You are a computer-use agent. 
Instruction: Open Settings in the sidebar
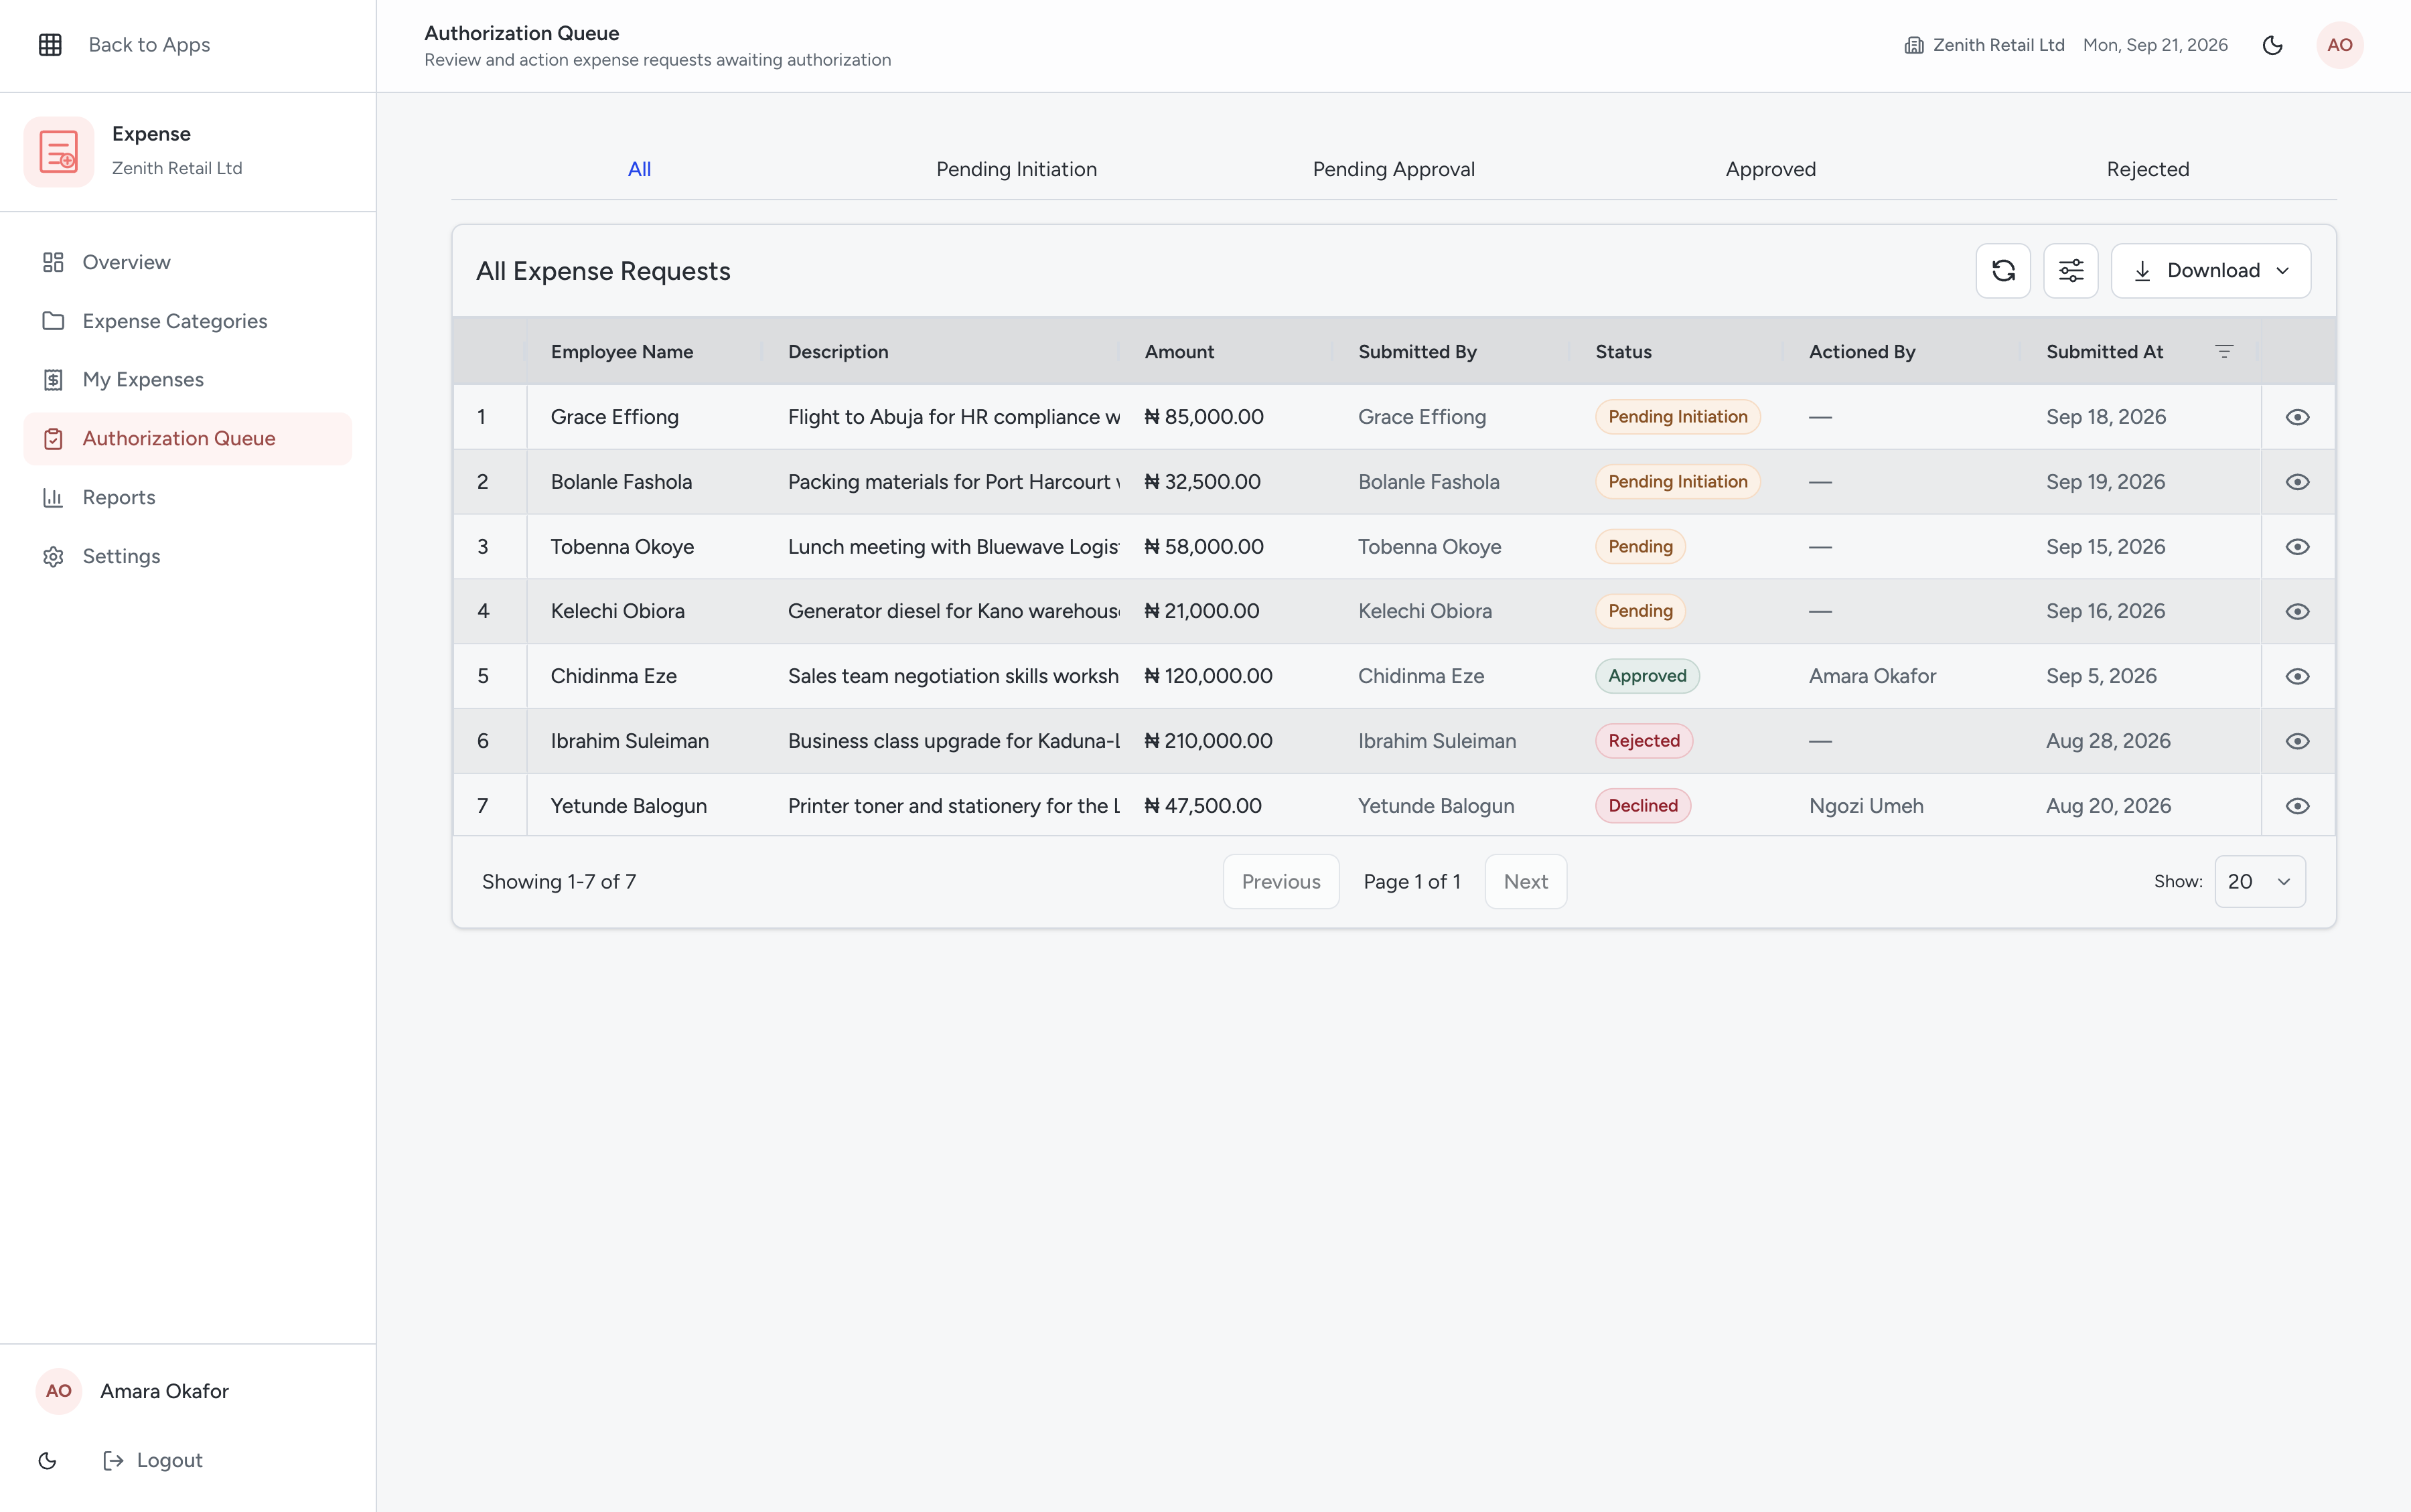[188, 556]
